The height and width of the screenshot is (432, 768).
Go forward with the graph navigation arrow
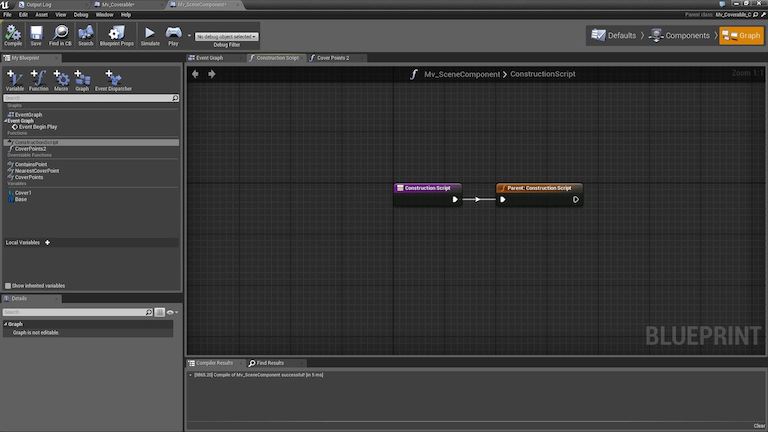coord(212,74)
